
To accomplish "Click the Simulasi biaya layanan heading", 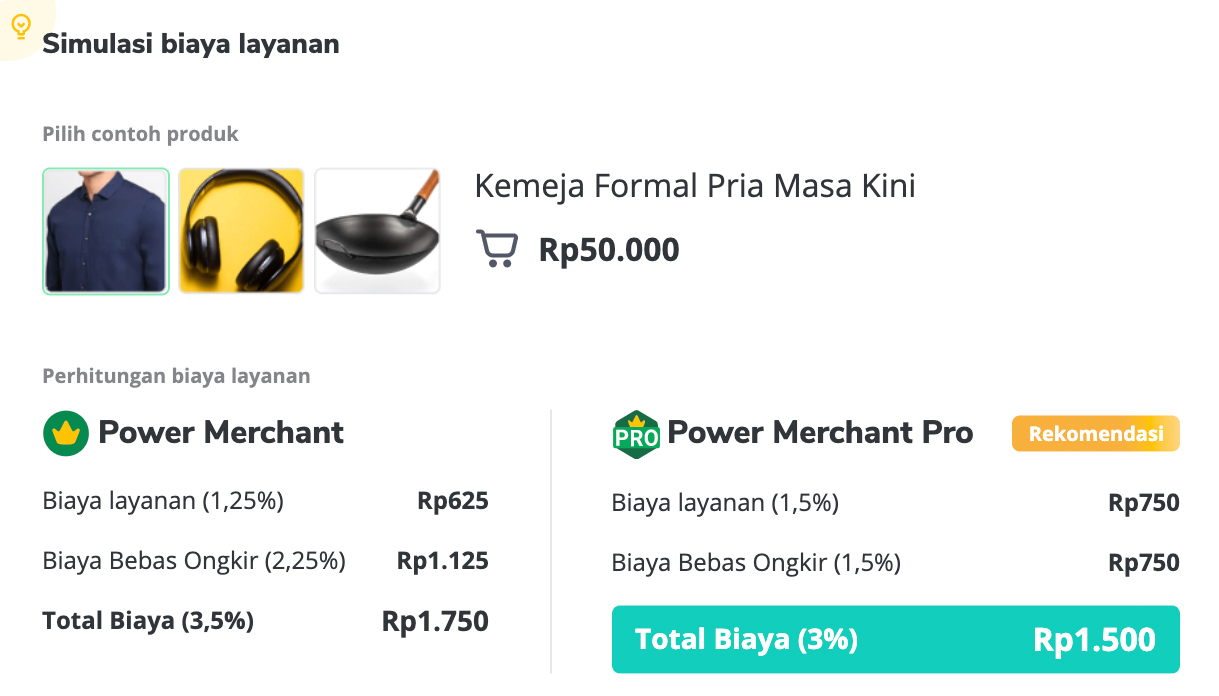I will (191, 44).
